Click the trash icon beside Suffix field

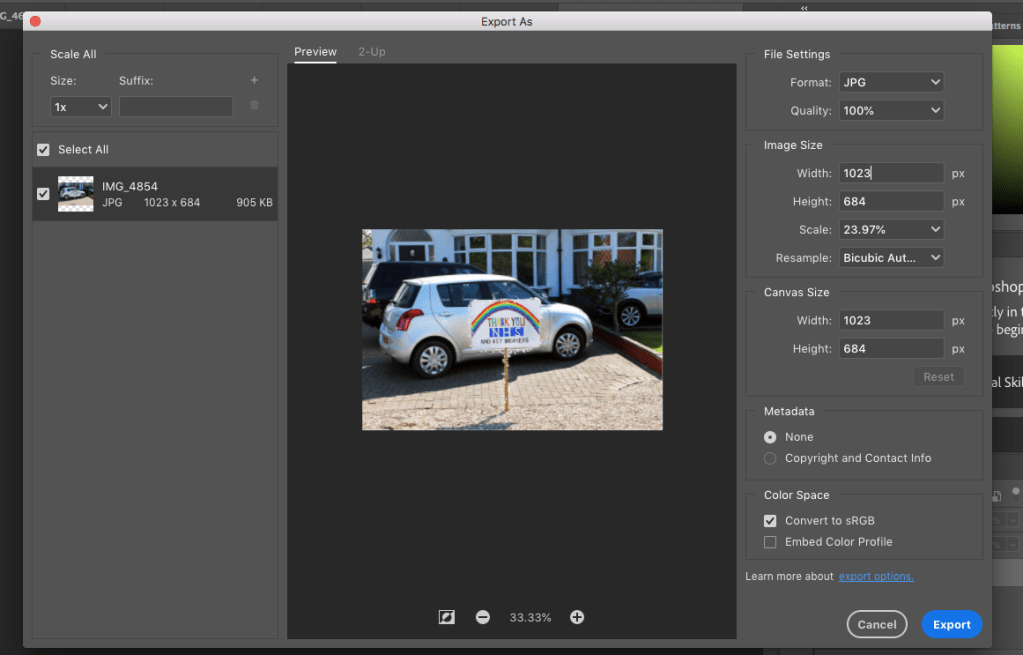(x=254, y=105)
